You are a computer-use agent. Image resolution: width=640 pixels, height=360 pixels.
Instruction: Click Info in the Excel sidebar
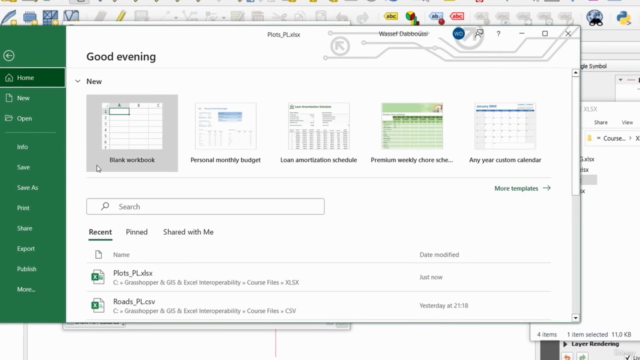coord(22,147)
